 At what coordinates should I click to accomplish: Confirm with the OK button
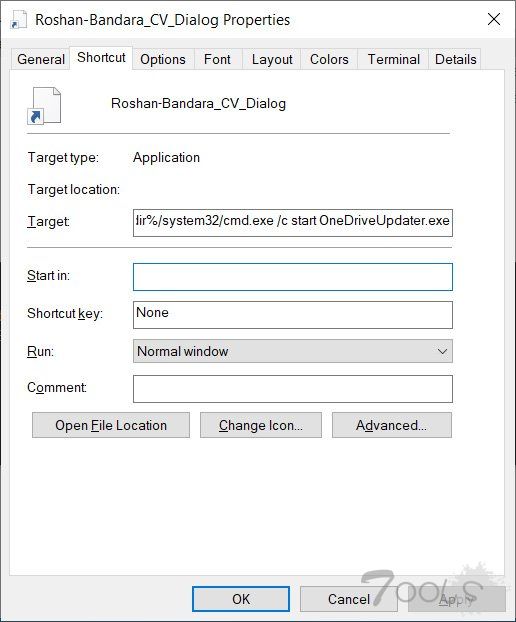click(241, 599)
